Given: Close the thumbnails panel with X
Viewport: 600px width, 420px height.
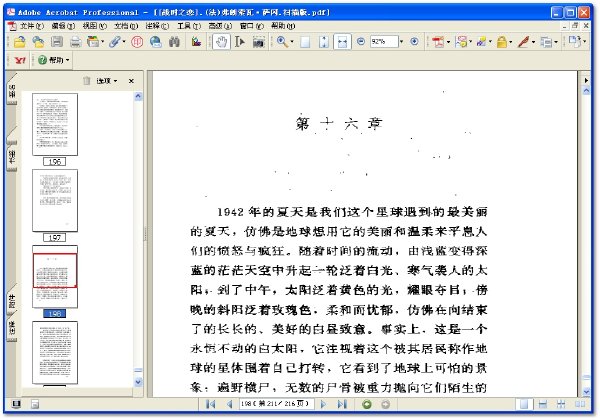Looking at the screenshot, I should pyautogui.click(x=131, y=81).
